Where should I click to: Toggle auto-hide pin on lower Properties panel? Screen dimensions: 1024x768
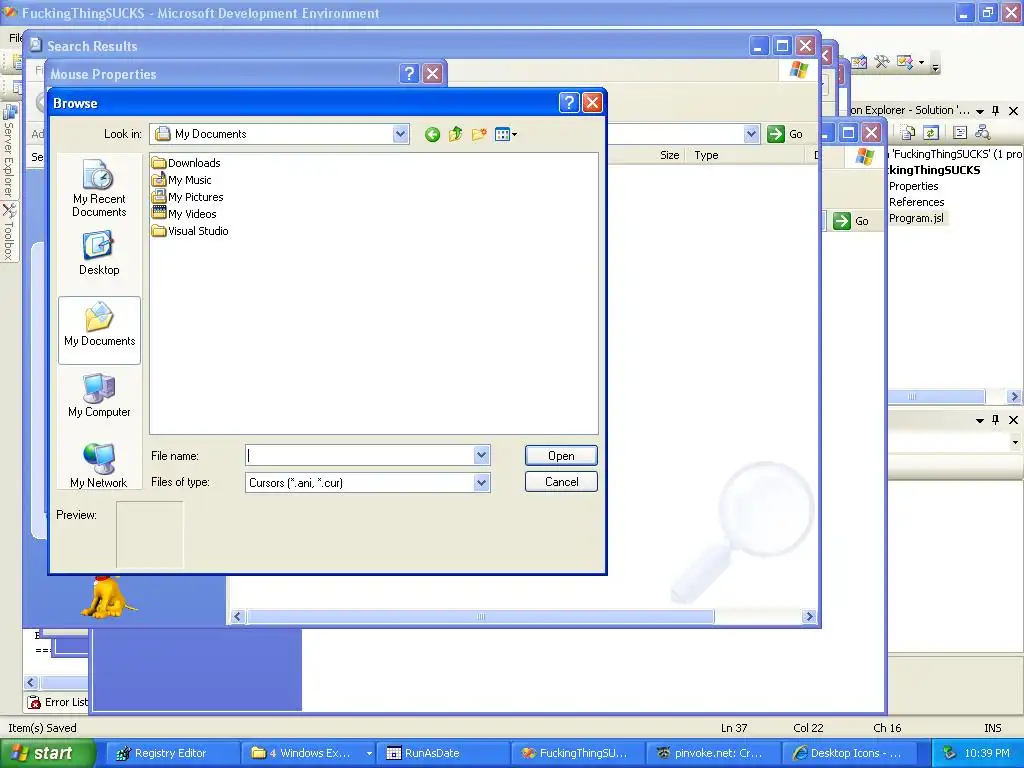995,420
